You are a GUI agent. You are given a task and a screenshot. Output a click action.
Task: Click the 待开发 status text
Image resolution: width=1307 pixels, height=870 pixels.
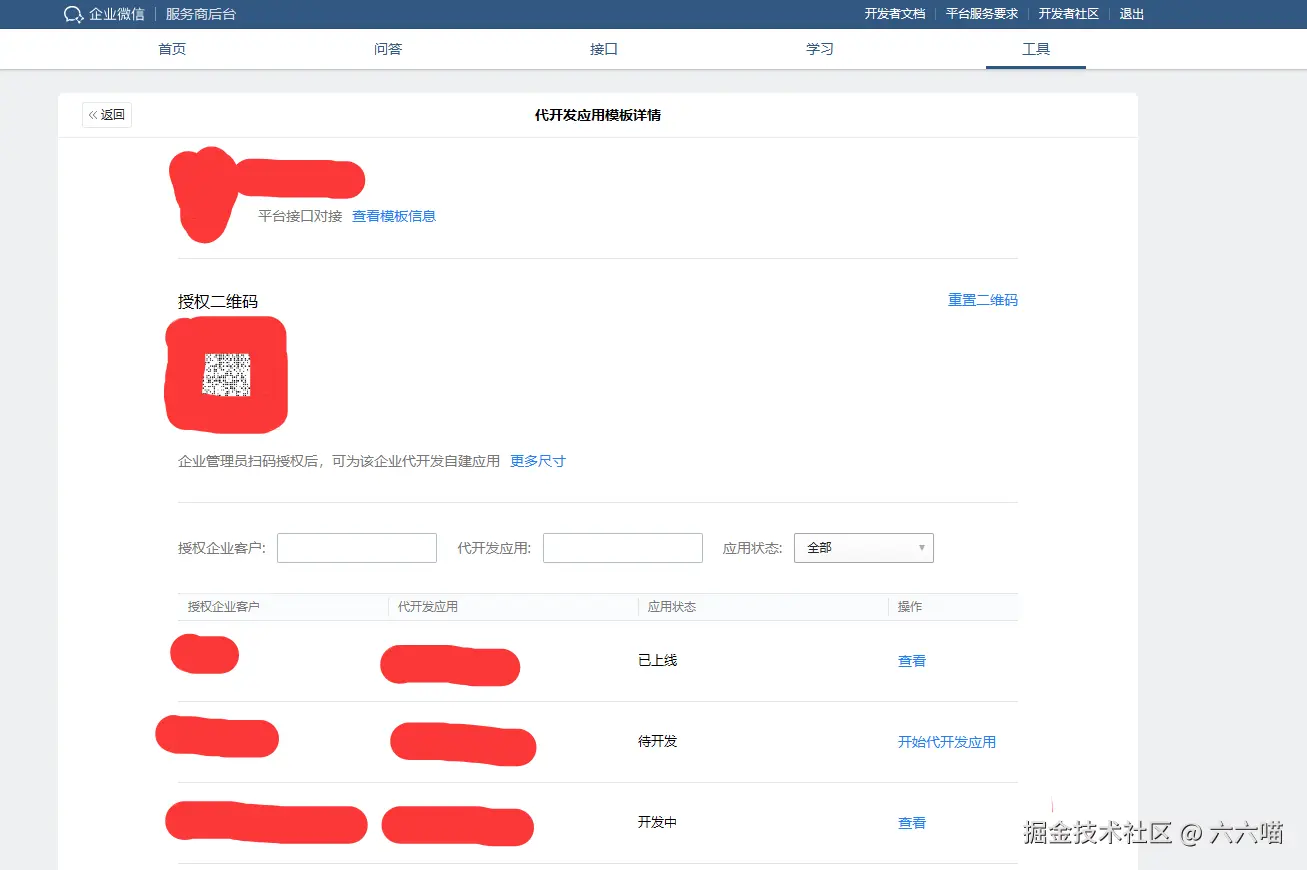658,741
